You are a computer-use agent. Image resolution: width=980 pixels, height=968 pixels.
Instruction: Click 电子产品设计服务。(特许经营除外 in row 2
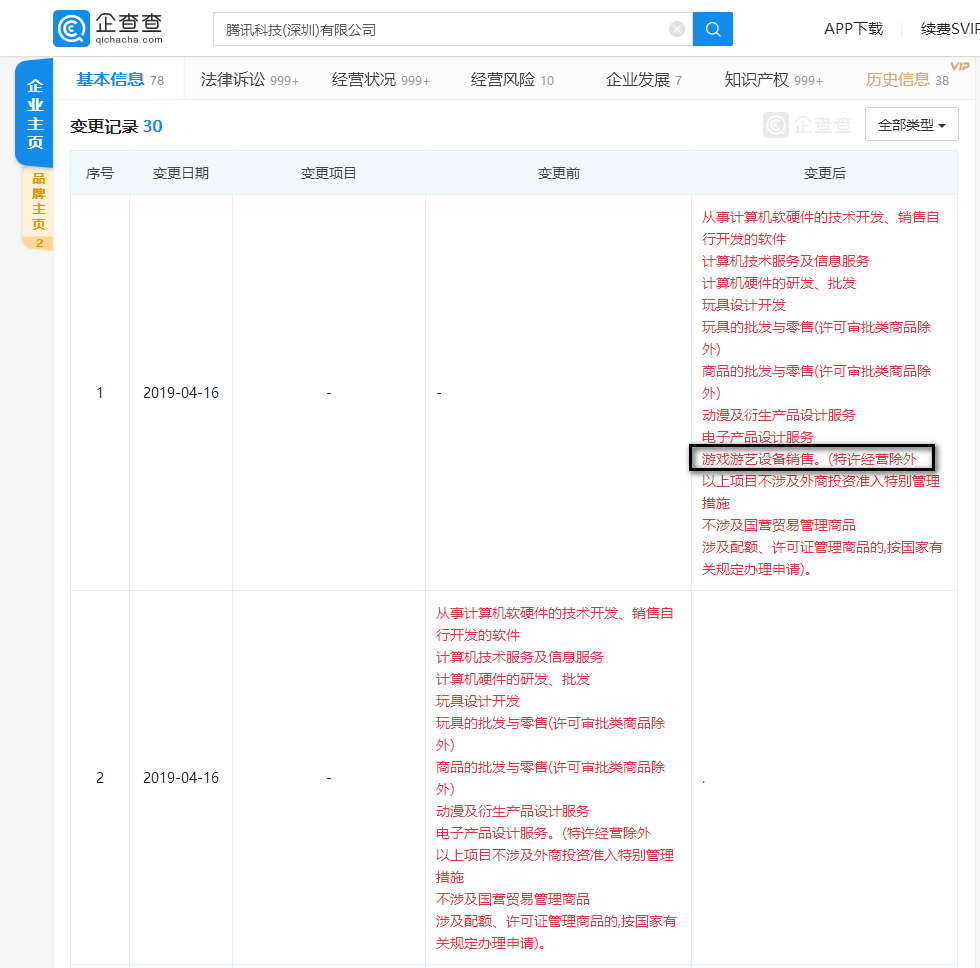[x=543, y=833]
